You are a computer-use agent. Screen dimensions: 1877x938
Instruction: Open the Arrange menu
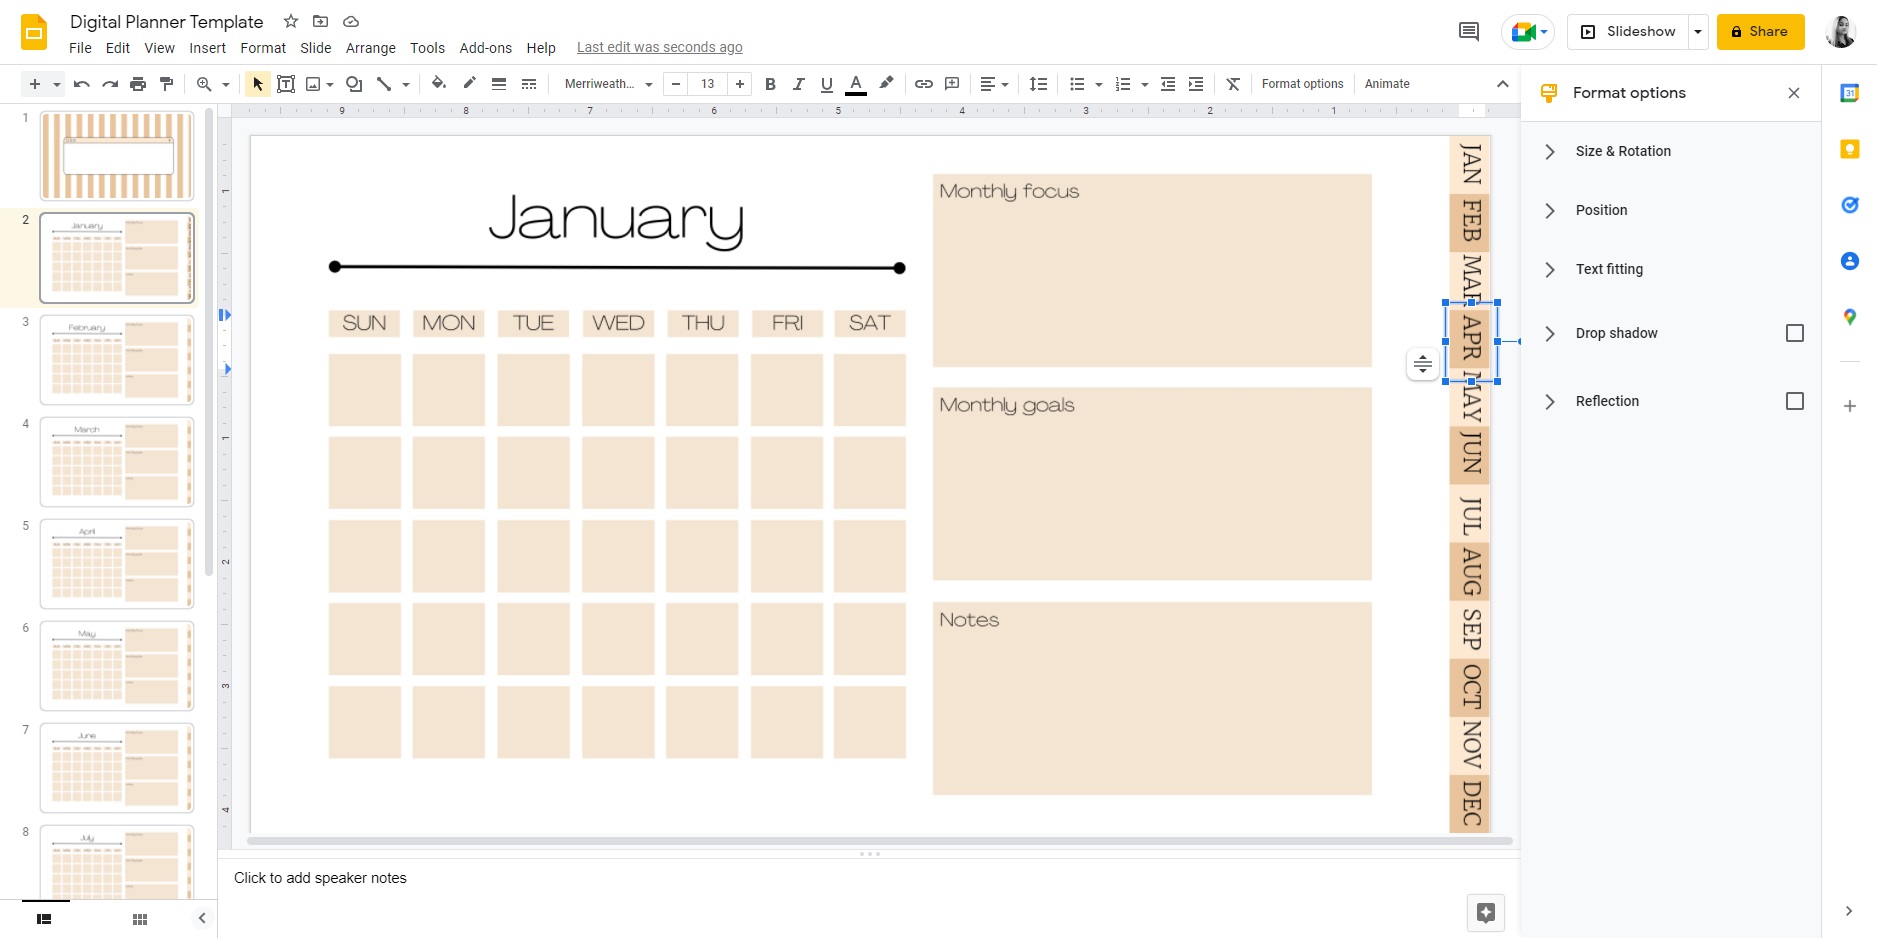371,48
